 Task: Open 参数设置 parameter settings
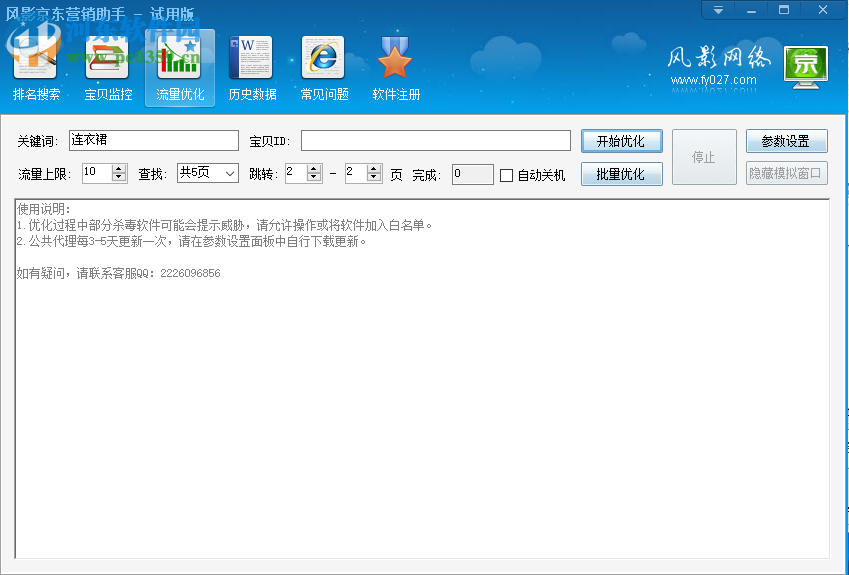(x=786, y=141)
